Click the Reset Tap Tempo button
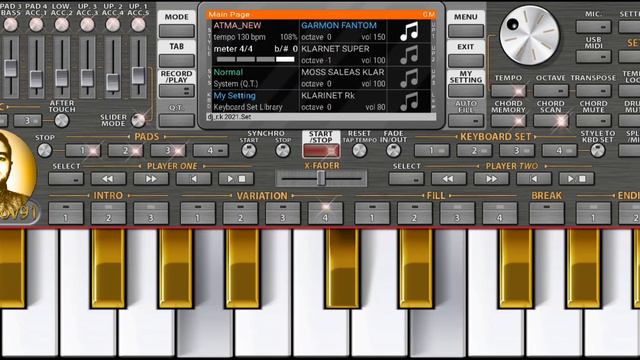Viewport: 640px width, 360px height. [x=359, y=151]
